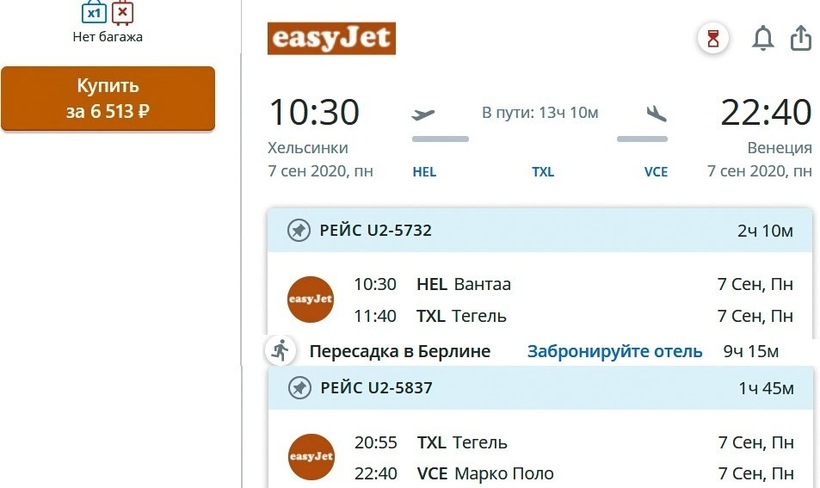Image resolution: width=820 pixels, height=488 pixels.
Task: Click the bell notification icon
Action: point(763,39)
